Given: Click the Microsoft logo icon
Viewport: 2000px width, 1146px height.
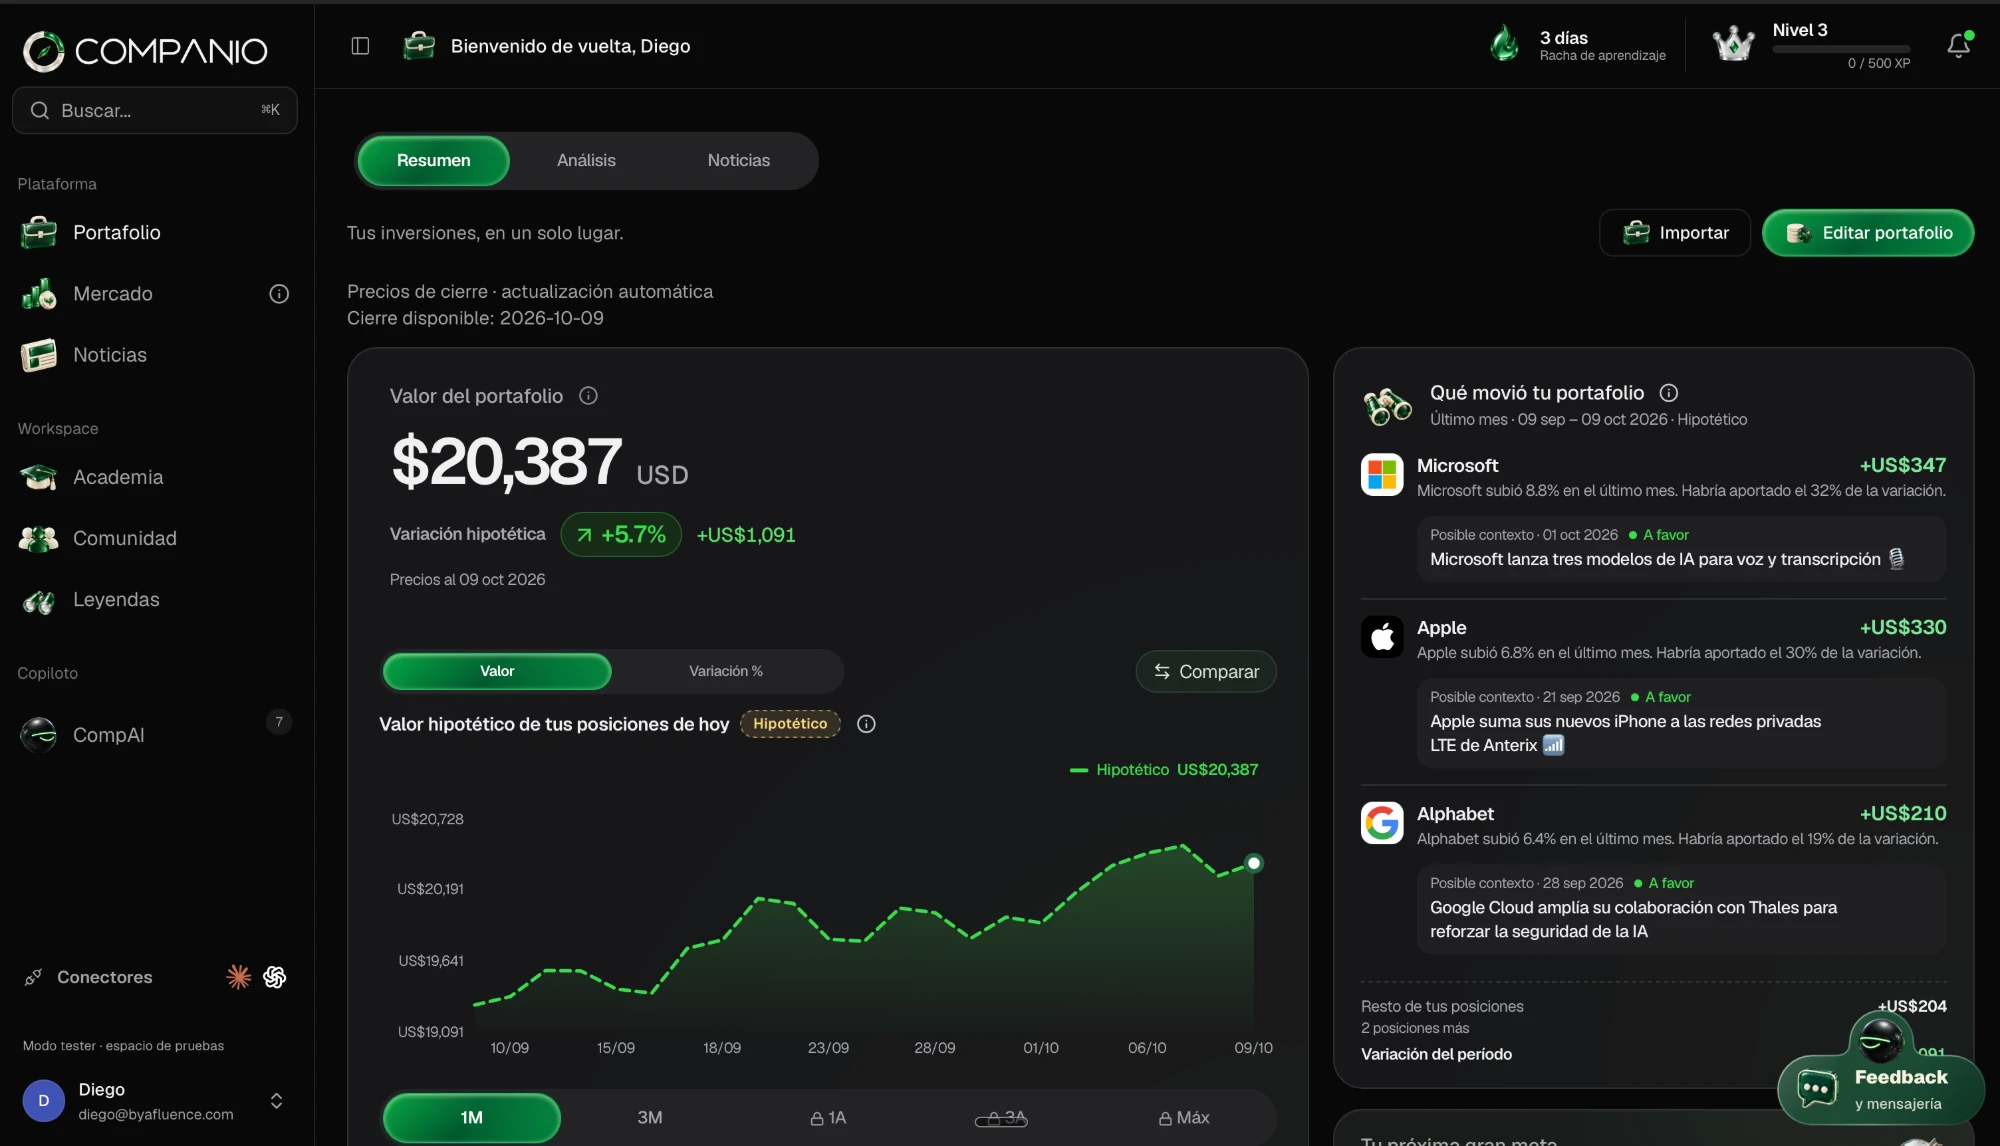Looking at the screenshot, I should (x=1382, y=474).
